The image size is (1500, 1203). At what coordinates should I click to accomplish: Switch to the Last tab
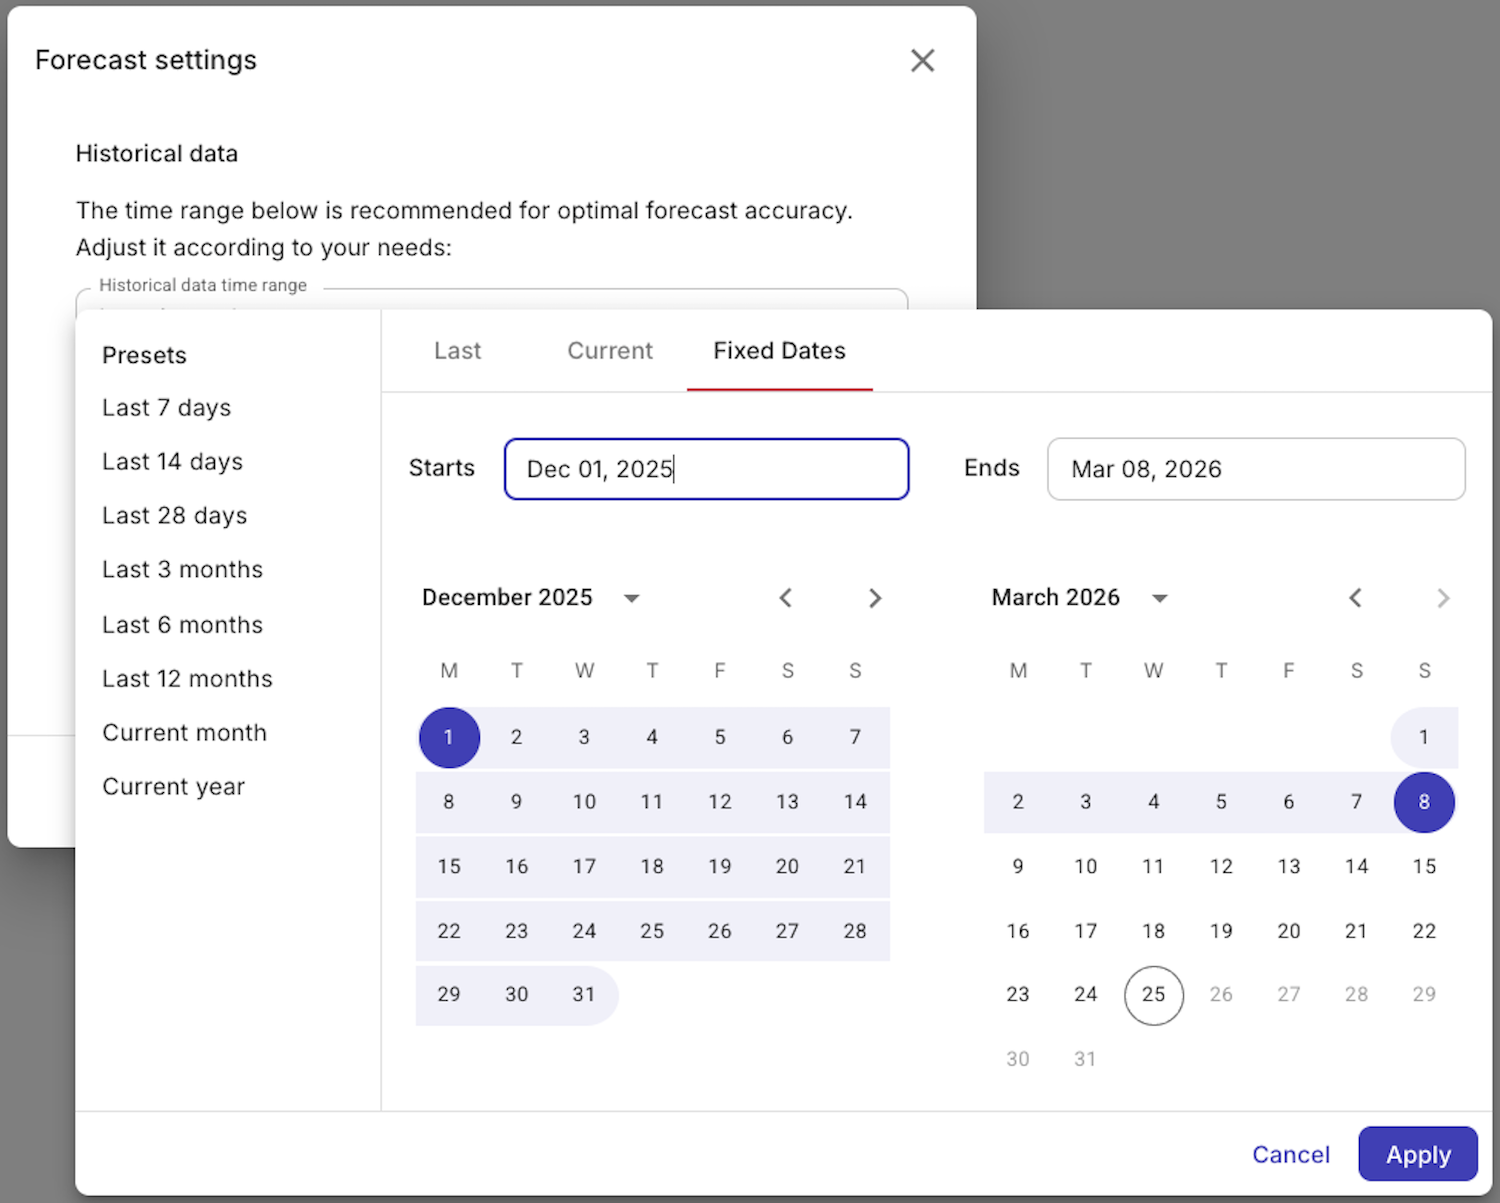point(457,351)
